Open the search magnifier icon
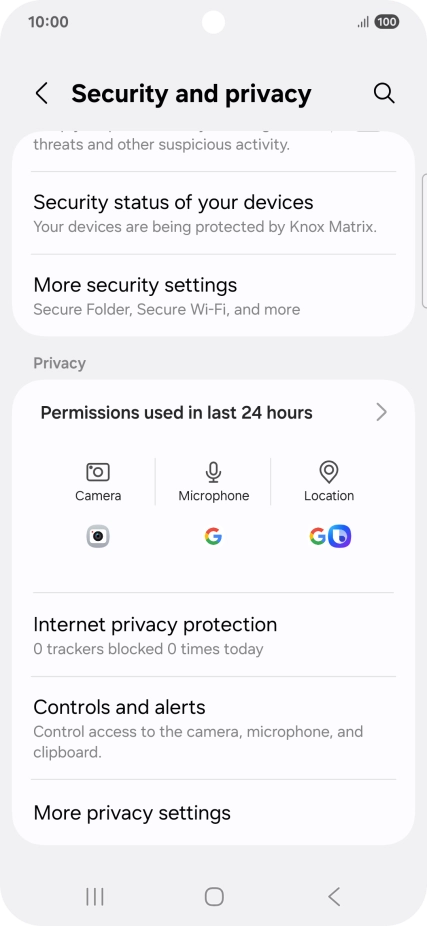Viewport: 427px width, 926px height. click(x=384, y=93)
